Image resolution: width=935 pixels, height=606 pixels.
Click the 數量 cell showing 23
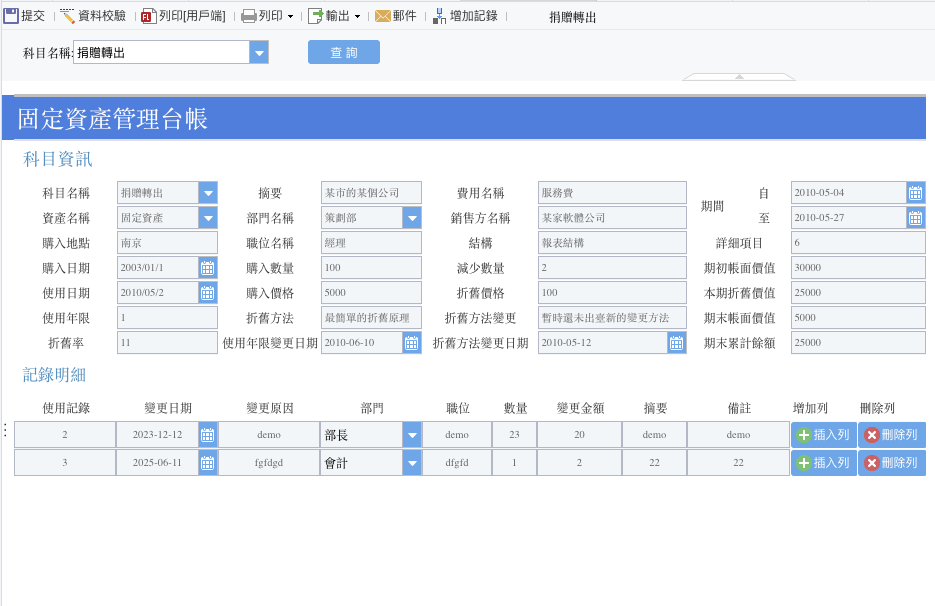[514, 435]
